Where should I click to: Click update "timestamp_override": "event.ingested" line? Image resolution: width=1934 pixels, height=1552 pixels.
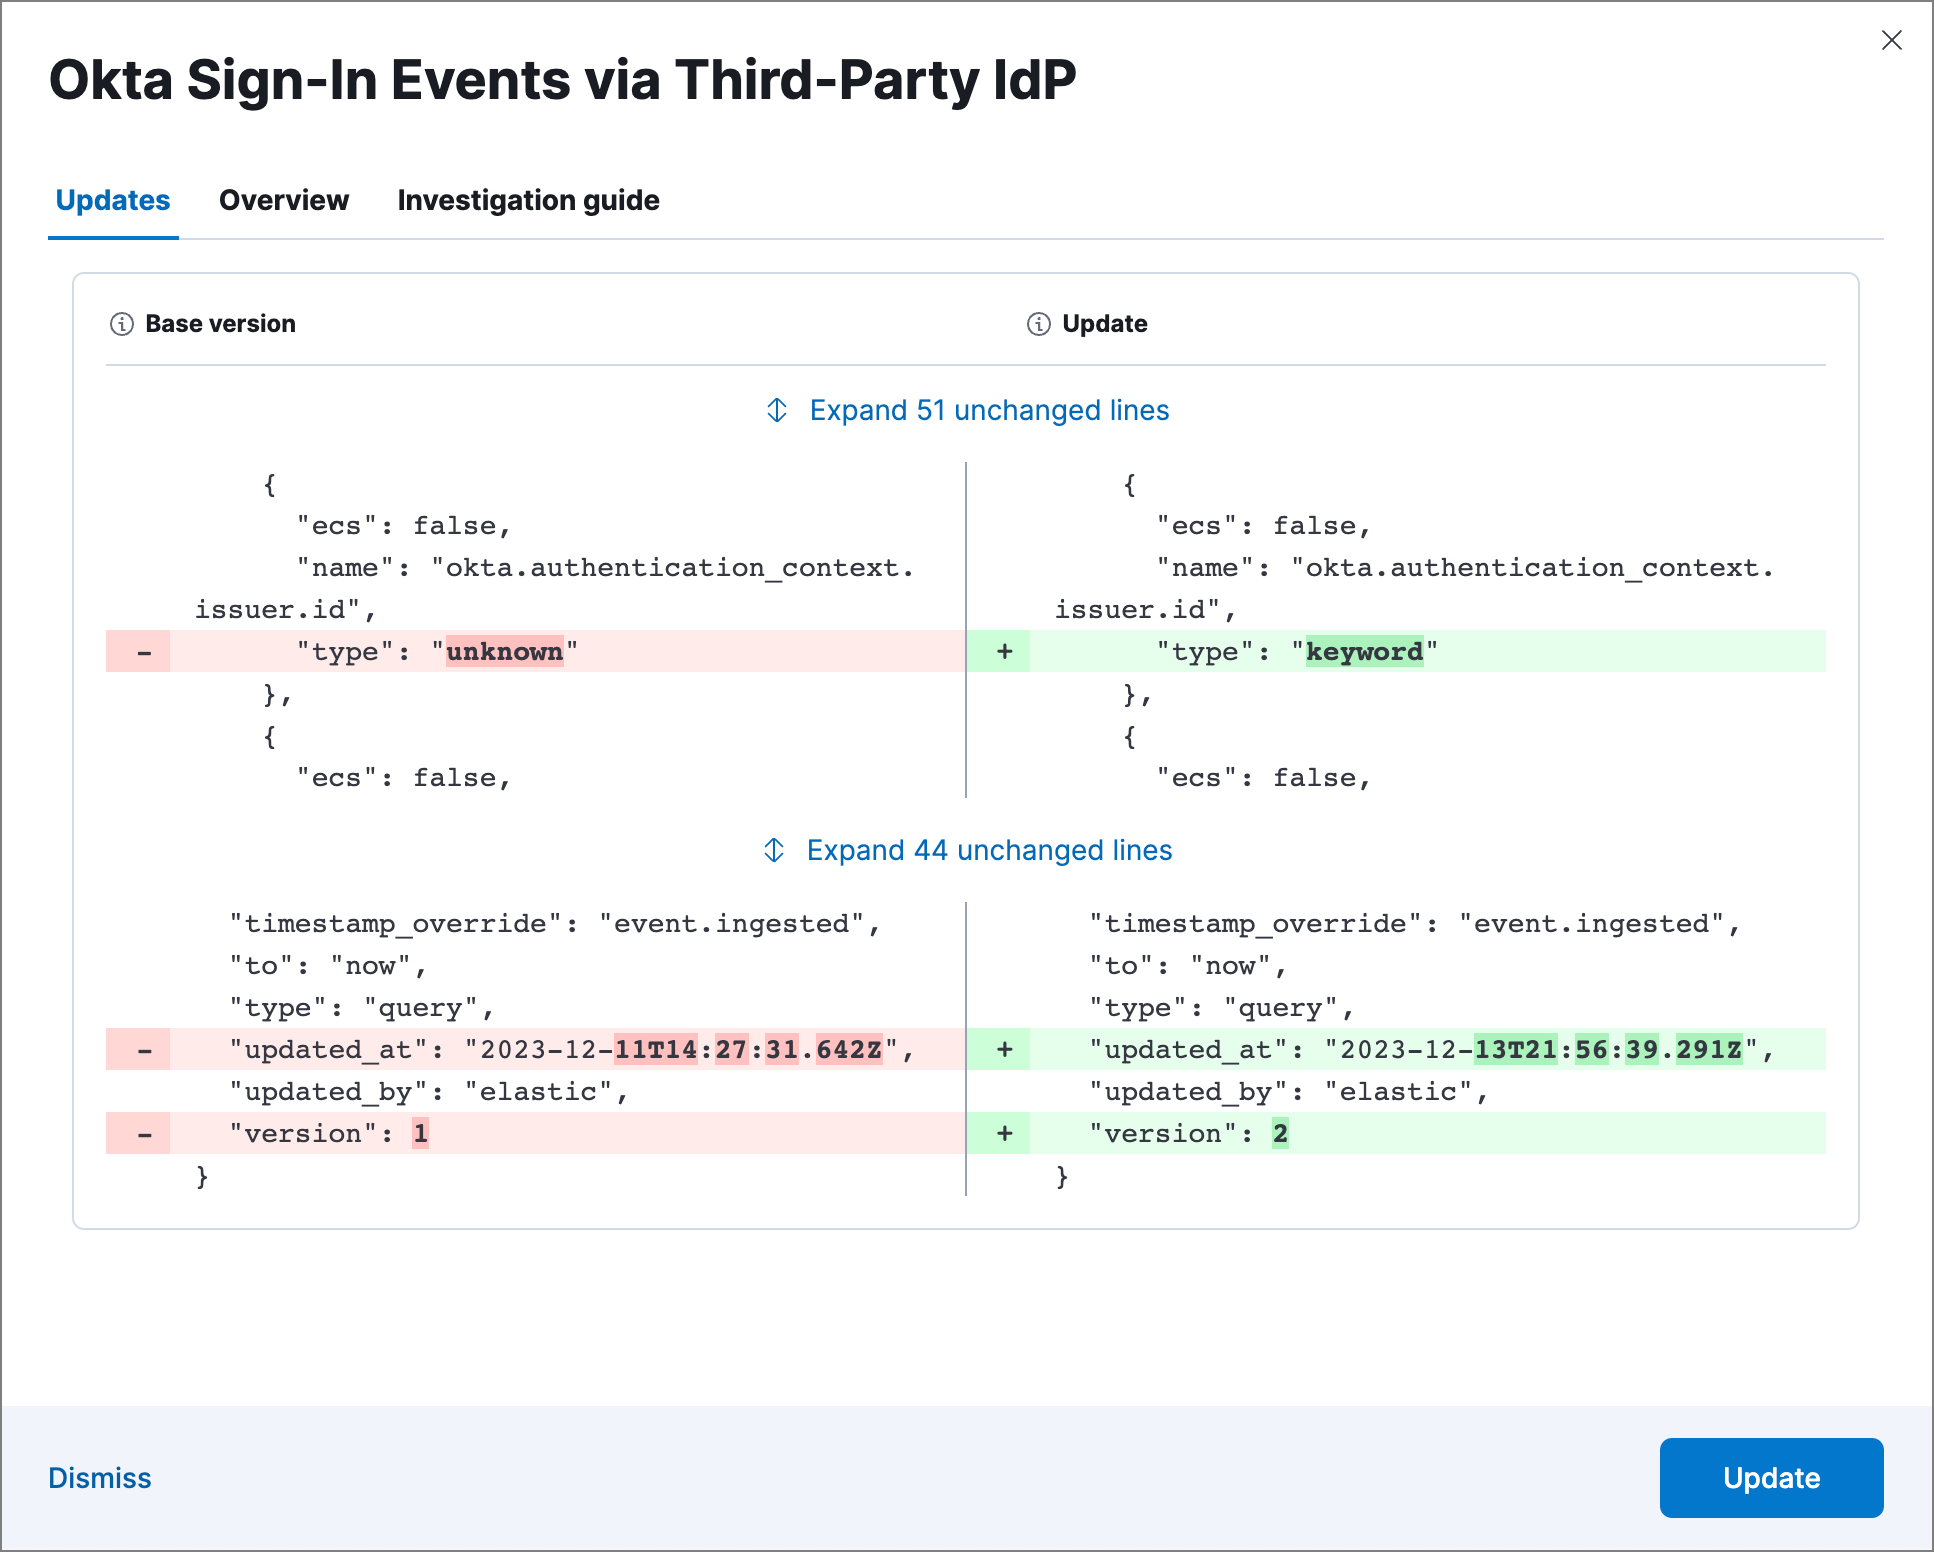coord(1415,923)
